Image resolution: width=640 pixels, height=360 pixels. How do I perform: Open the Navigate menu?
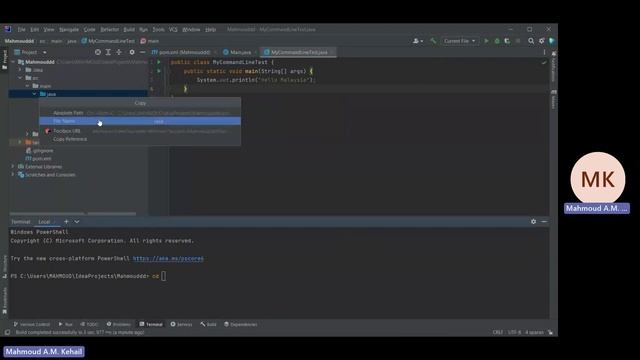(x=69, y=29)
